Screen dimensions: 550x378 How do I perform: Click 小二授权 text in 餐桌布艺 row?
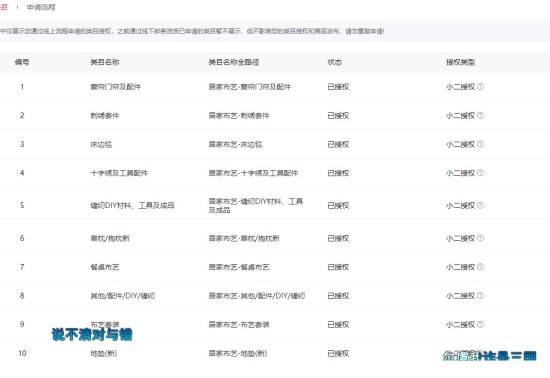coord(461,267)
